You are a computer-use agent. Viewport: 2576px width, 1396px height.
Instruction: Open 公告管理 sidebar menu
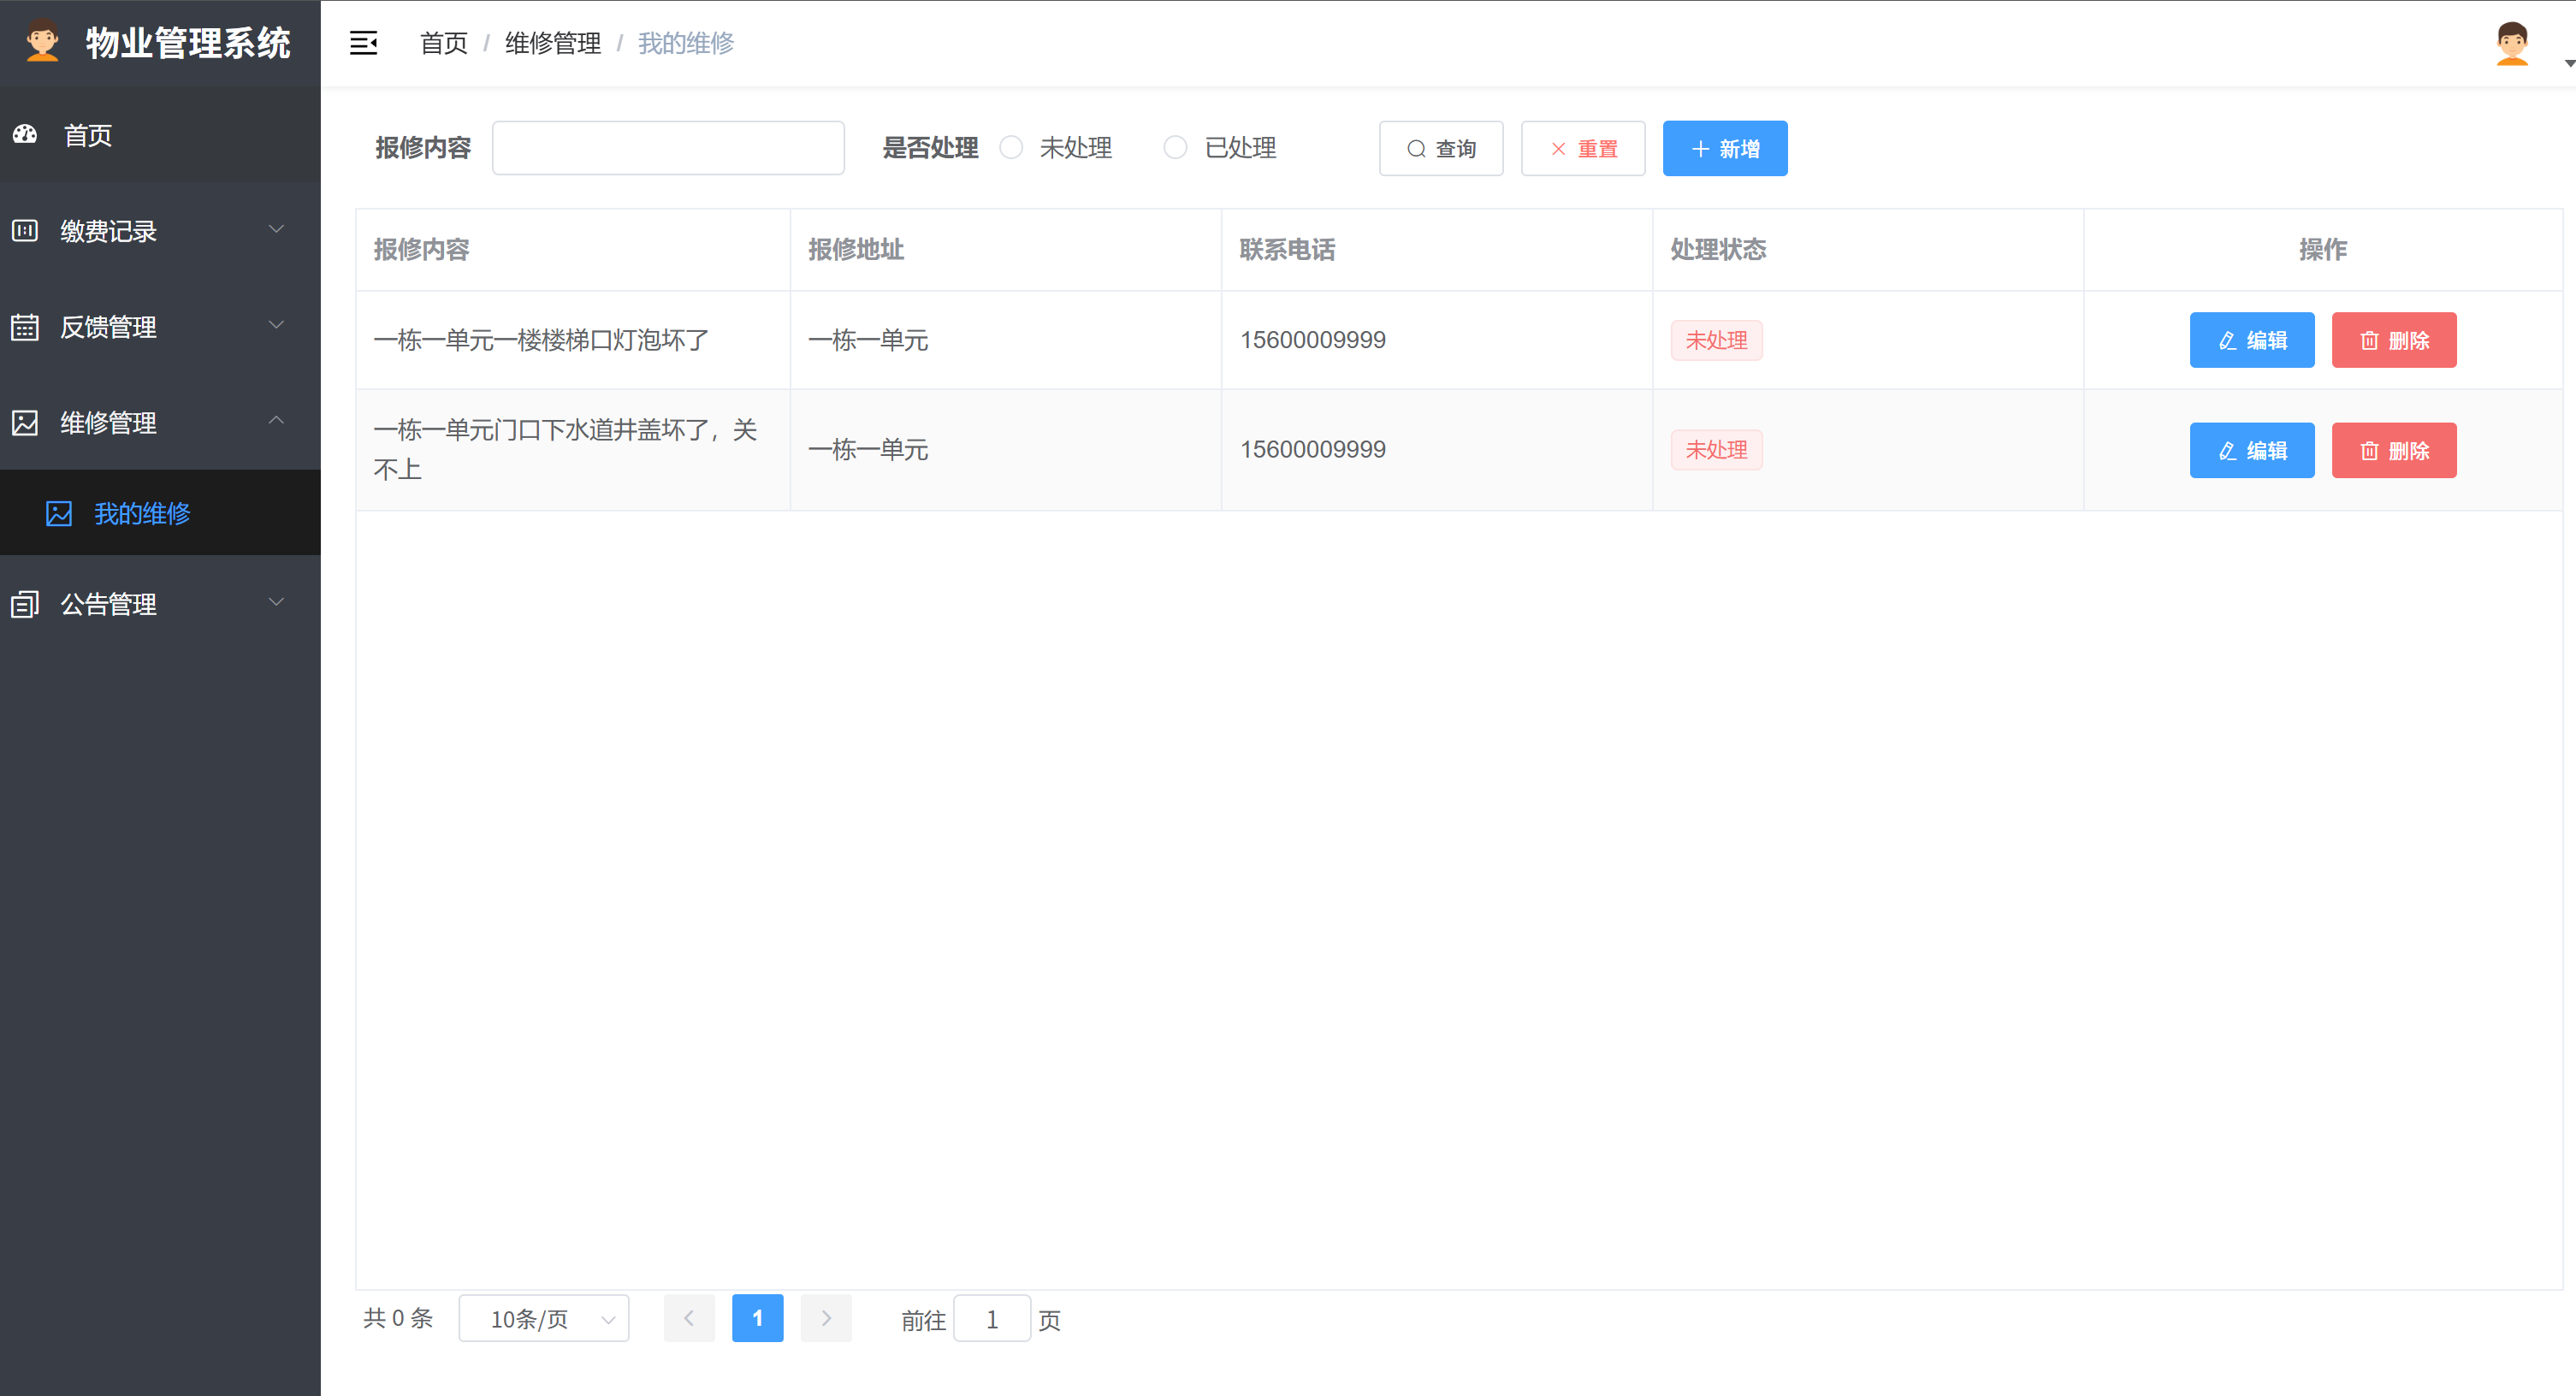click(160, 604)
